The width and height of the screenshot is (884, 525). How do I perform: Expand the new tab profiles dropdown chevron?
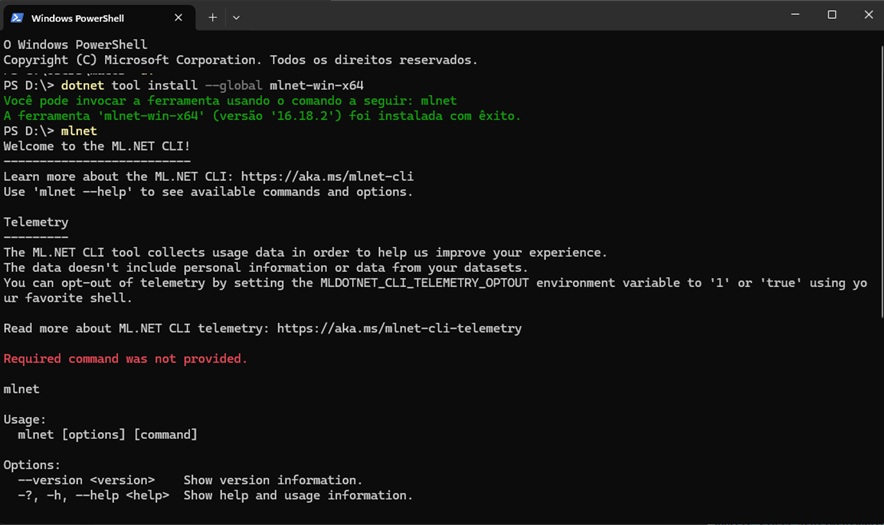[x=236, y=17]
